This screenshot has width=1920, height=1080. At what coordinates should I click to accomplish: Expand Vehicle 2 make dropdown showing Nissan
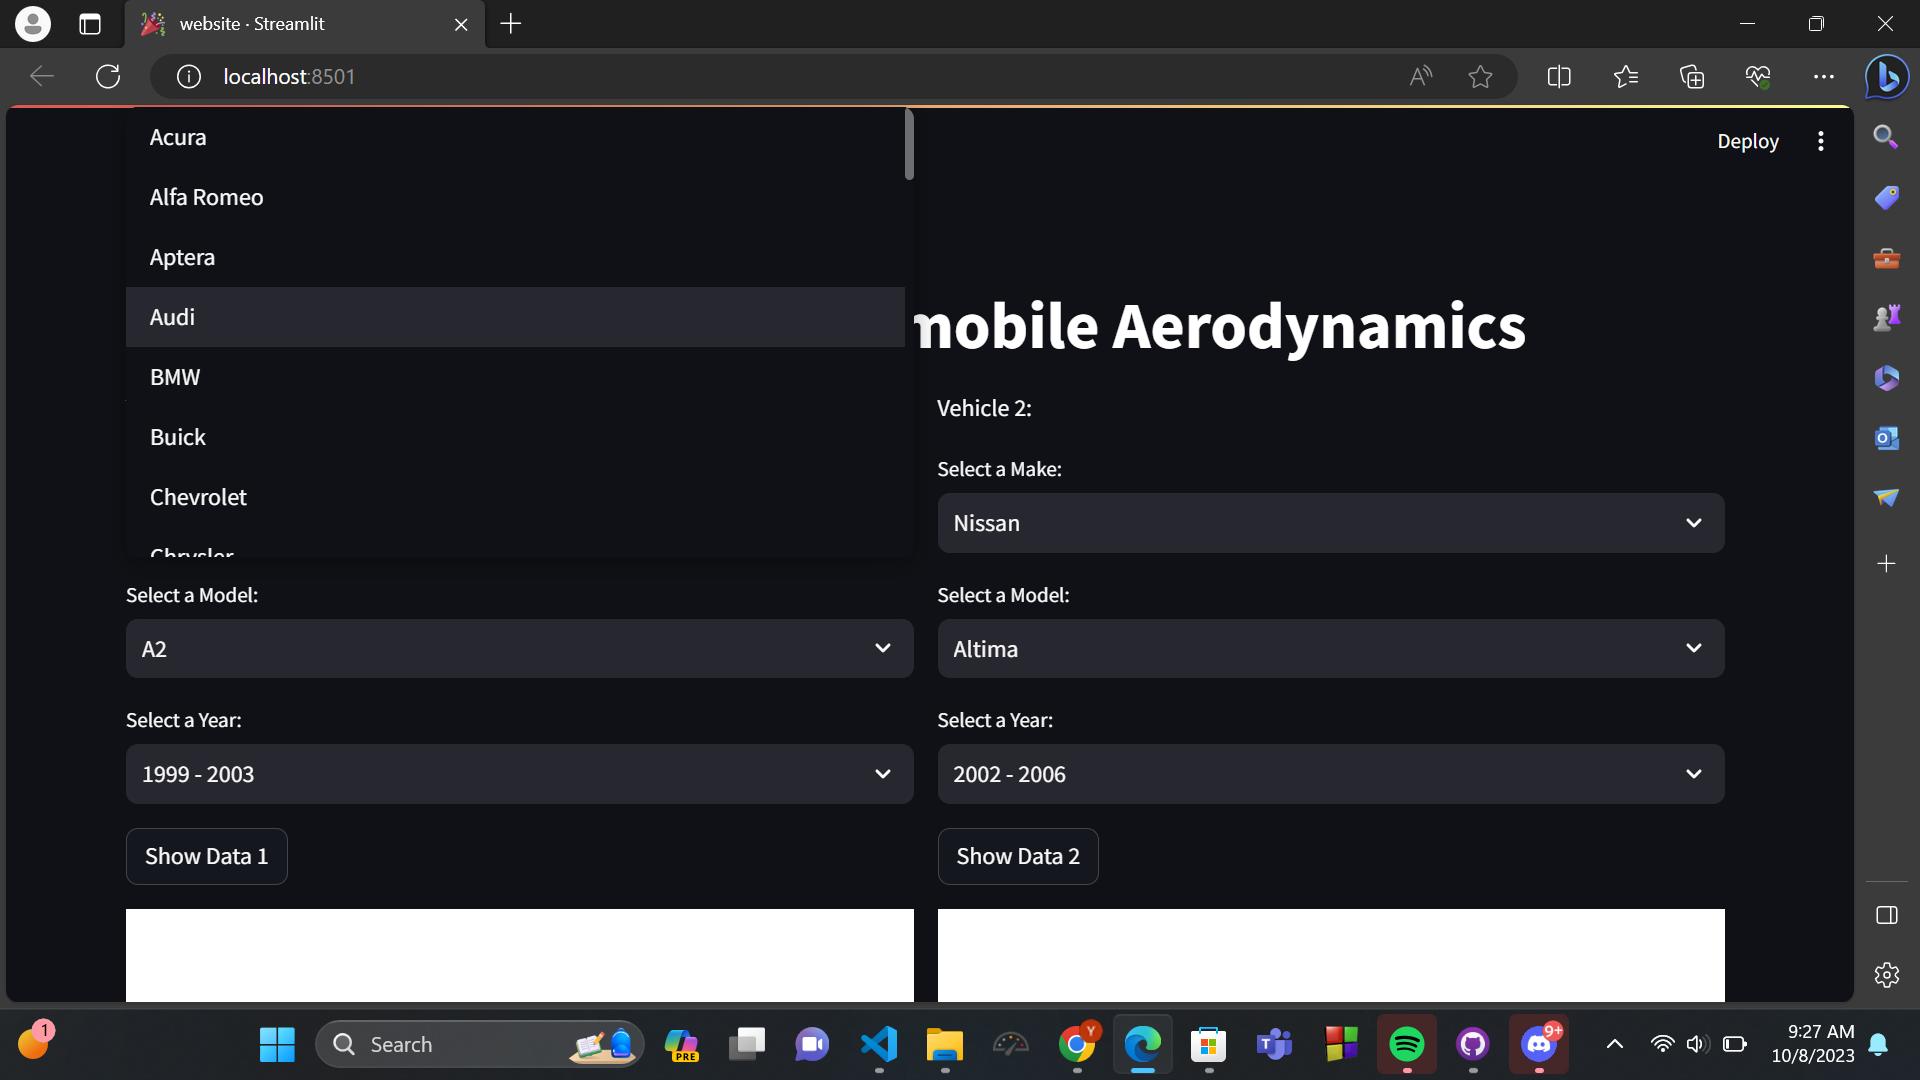point(1330,523)
